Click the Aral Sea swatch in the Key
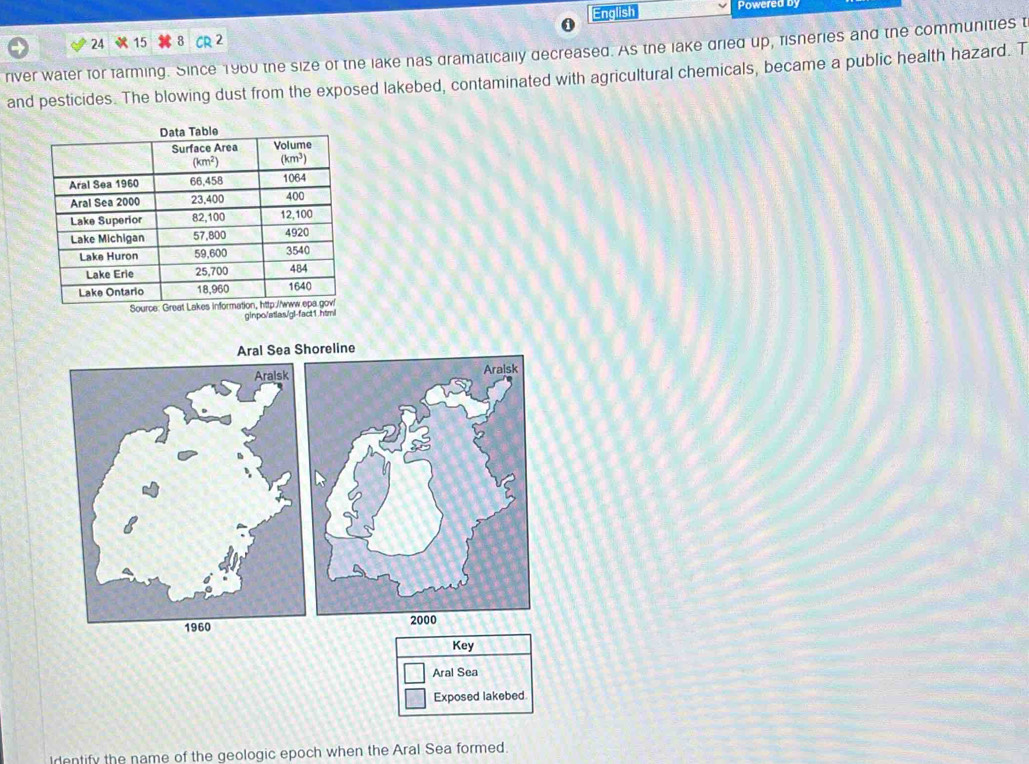Image resolution: width=1029 pixels, height=764 pixels. [414, 672]
